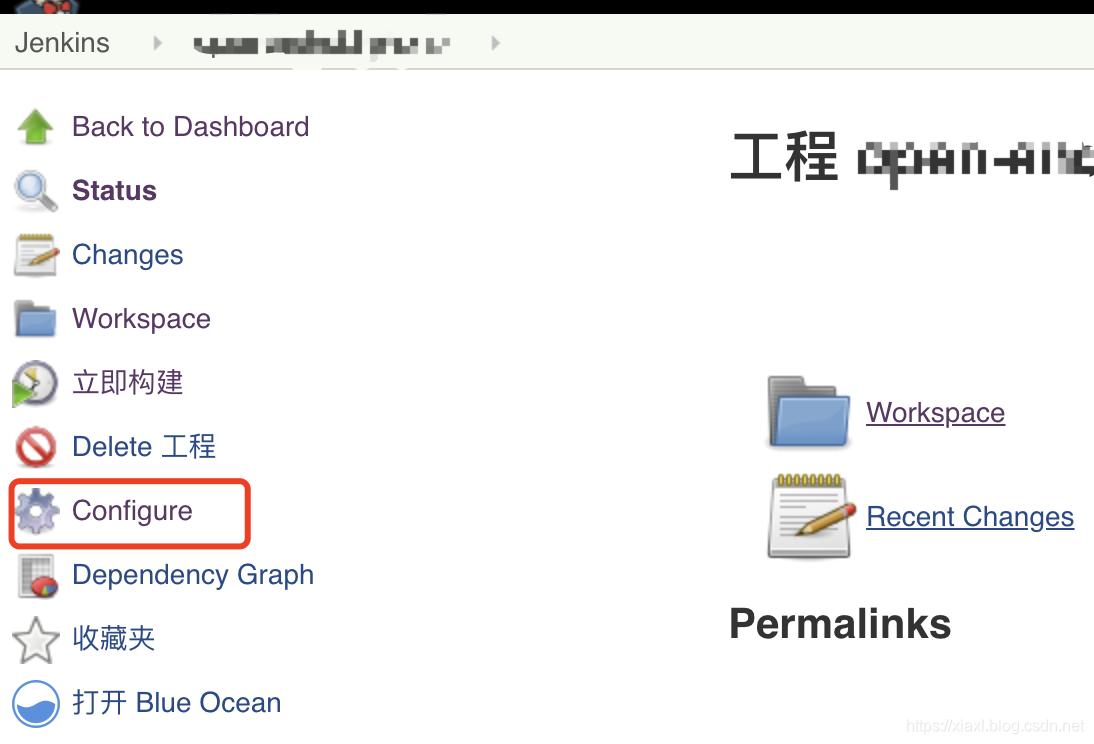Expand the breadcrumb arrow after Jenkins
1094x744 pixels.
click(158, 43)
